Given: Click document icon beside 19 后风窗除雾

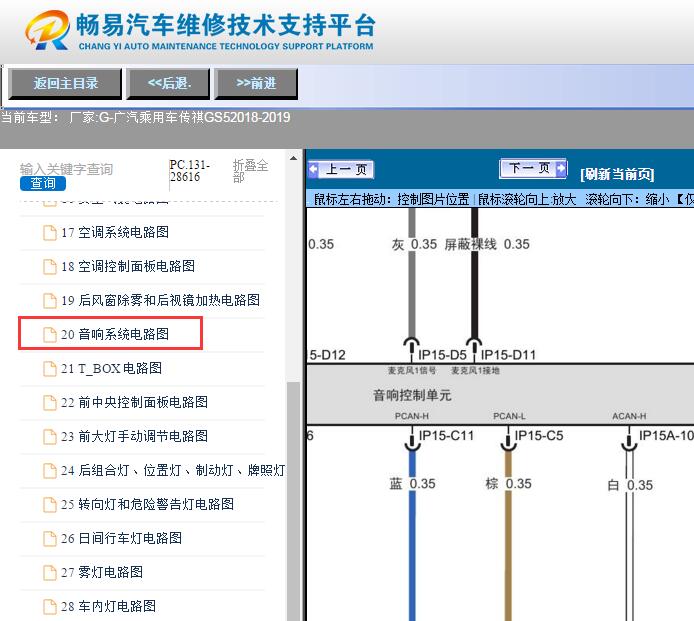Looking at the screenshot, I should (50, 301).
